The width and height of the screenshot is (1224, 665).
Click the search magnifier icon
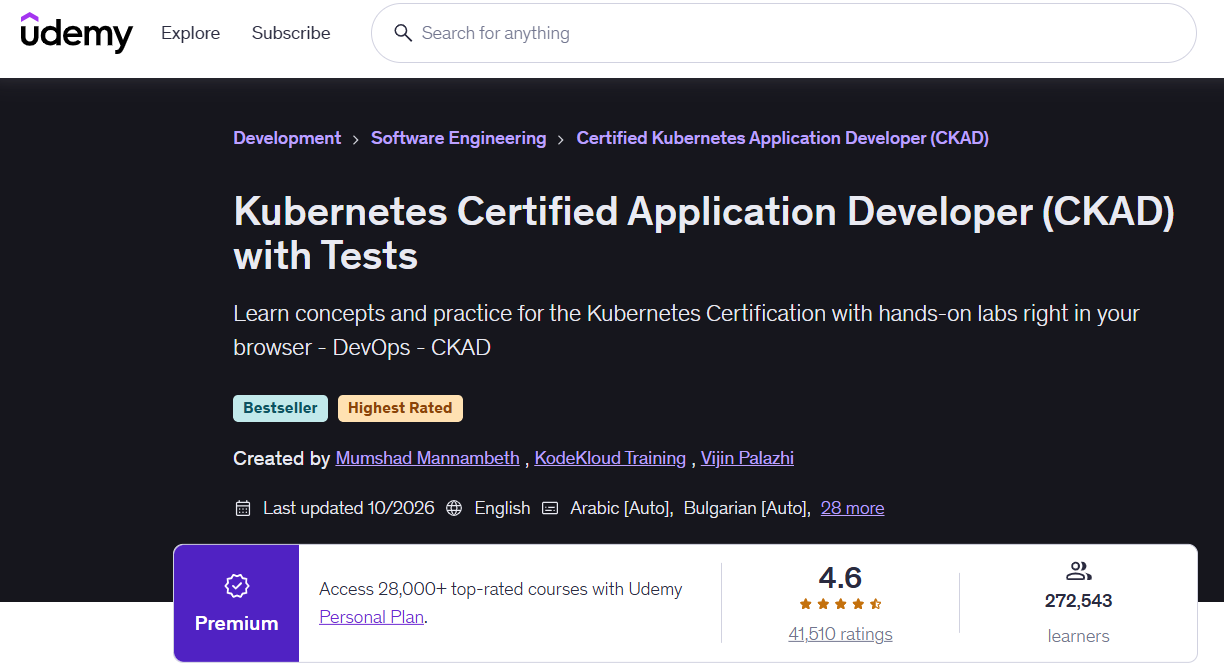(403, 33)
